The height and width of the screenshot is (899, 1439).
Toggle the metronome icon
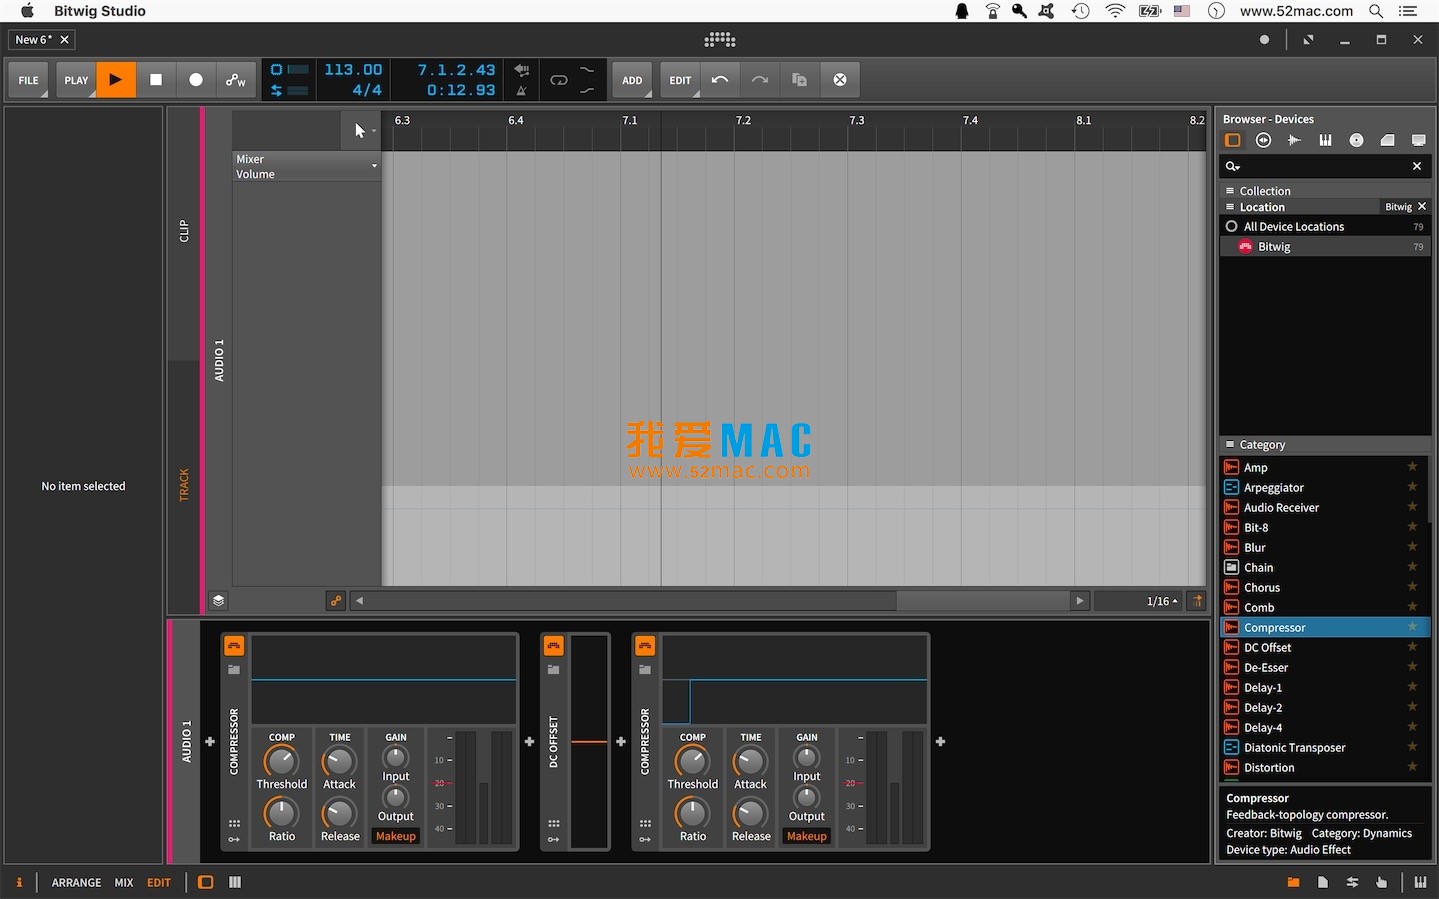pos(521,90)
